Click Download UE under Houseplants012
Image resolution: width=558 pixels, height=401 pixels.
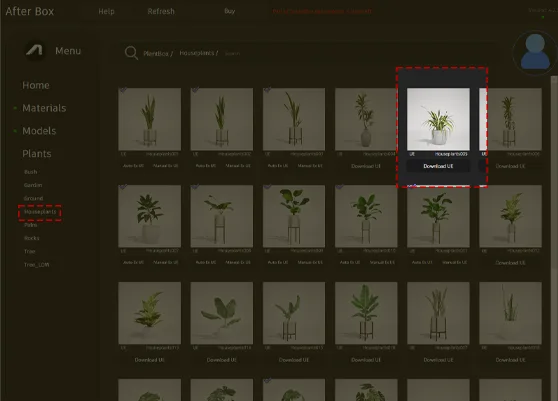(510, 263)
